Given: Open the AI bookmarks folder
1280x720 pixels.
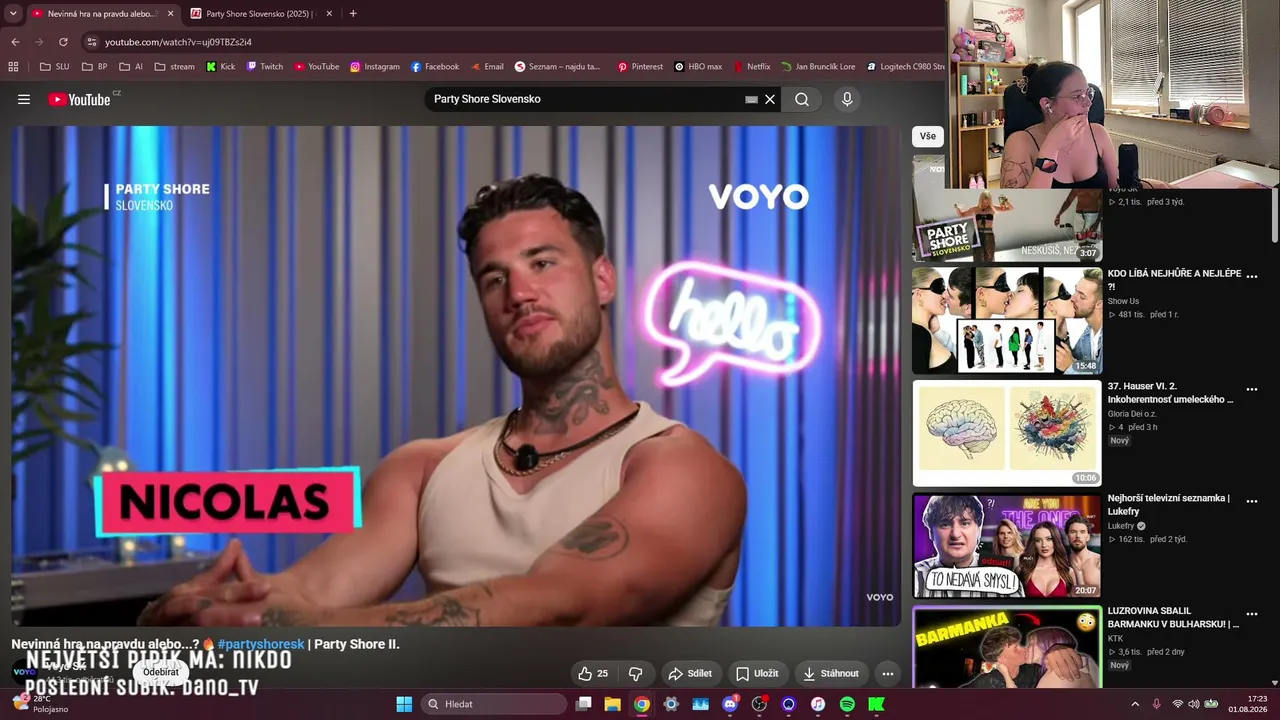Looking at the screenshot, I should point(131,67).
